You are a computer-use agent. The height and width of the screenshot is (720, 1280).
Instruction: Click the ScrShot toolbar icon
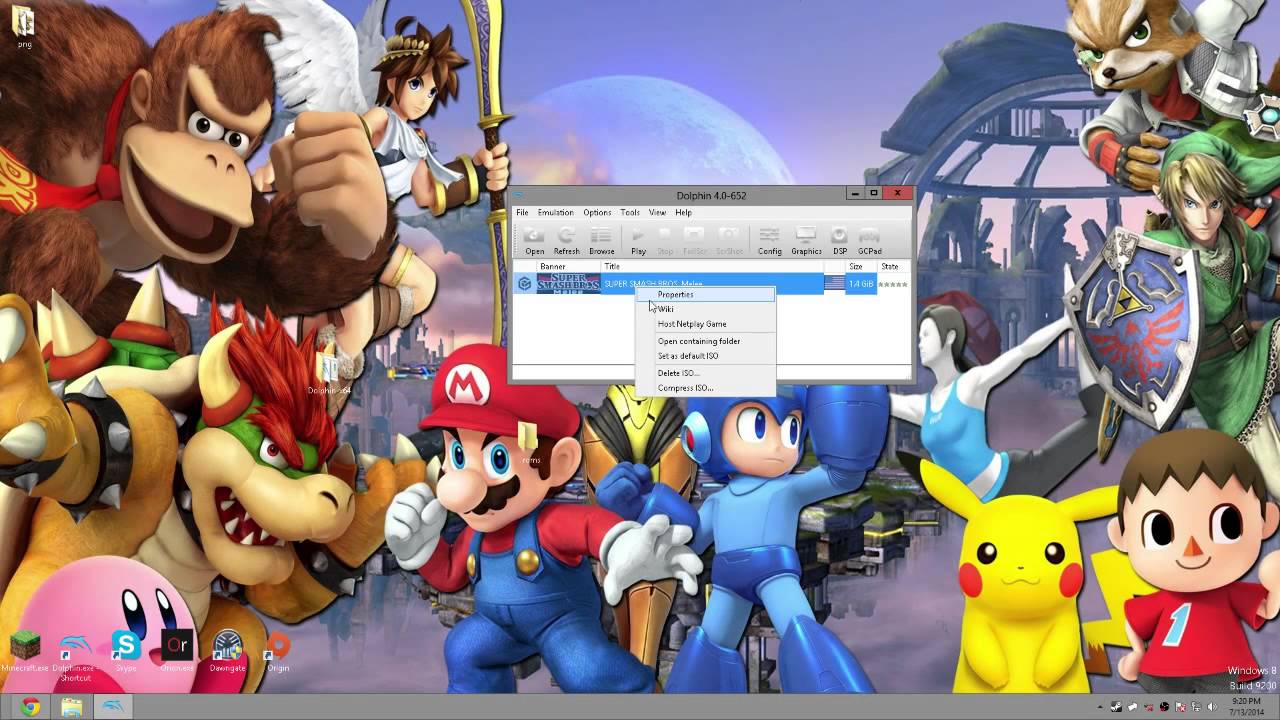[x=729, y=240]
